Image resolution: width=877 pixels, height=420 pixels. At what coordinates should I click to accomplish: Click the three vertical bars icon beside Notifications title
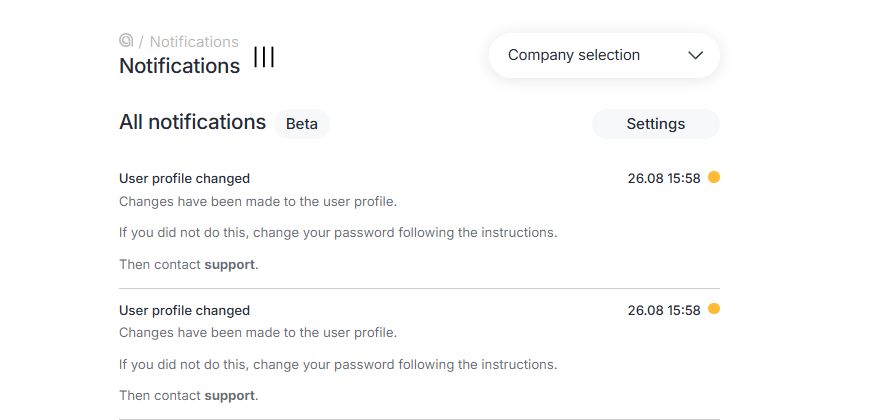(x=264, y=57)
